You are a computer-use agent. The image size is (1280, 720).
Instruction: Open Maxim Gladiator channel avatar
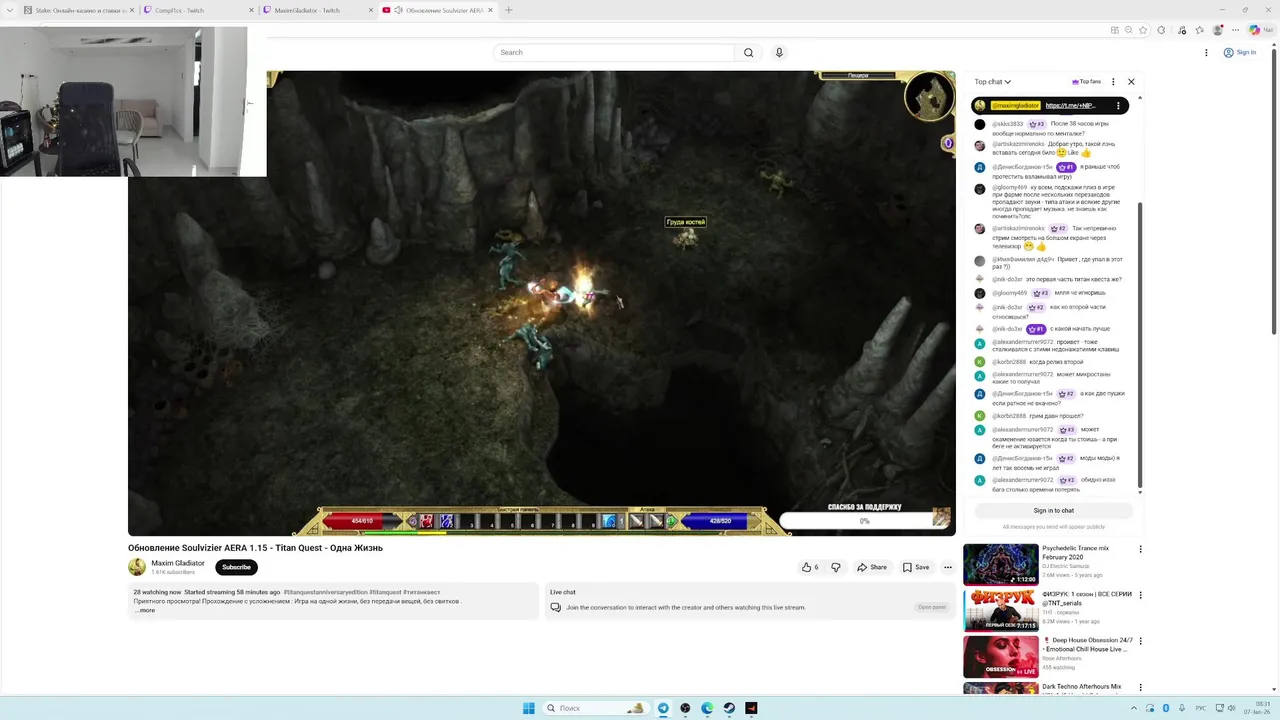click(x=137, y=567)
